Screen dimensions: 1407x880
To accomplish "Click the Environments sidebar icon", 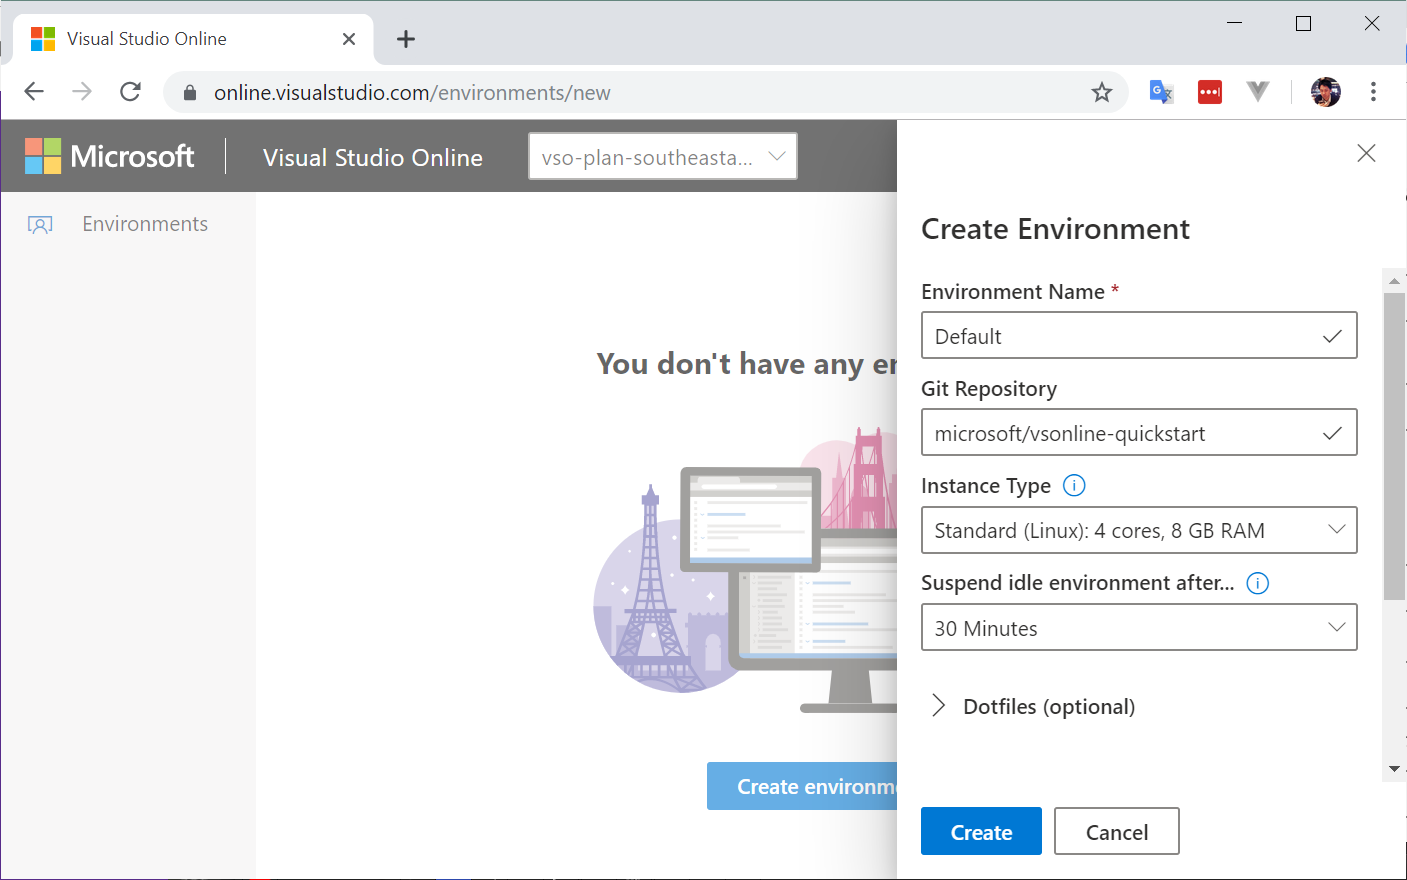I will (x=40, y=224).
